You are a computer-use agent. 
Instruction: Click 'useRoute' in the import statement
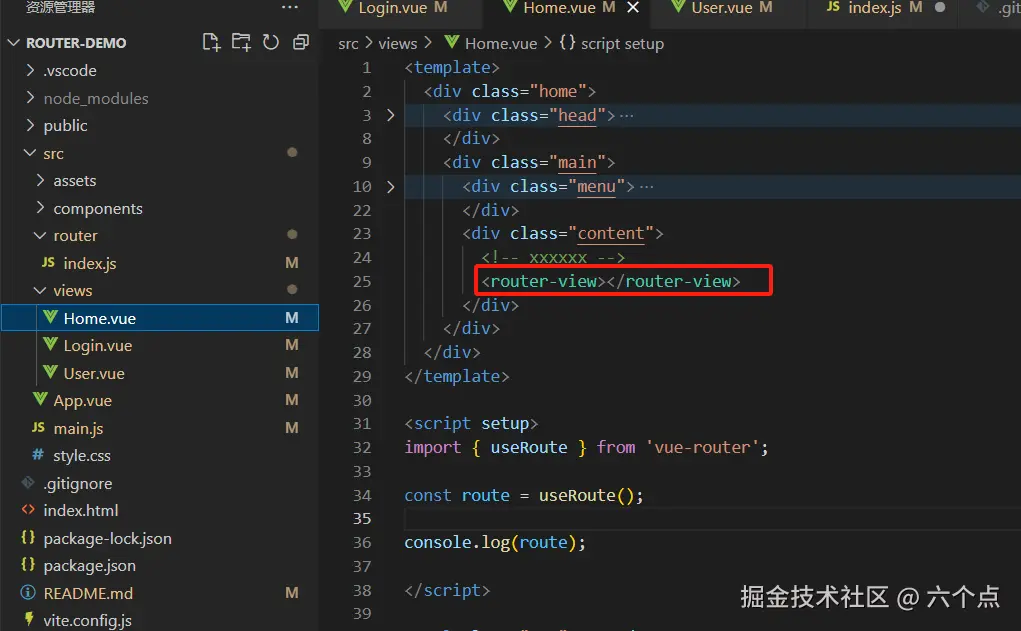[x=529, y=447]
